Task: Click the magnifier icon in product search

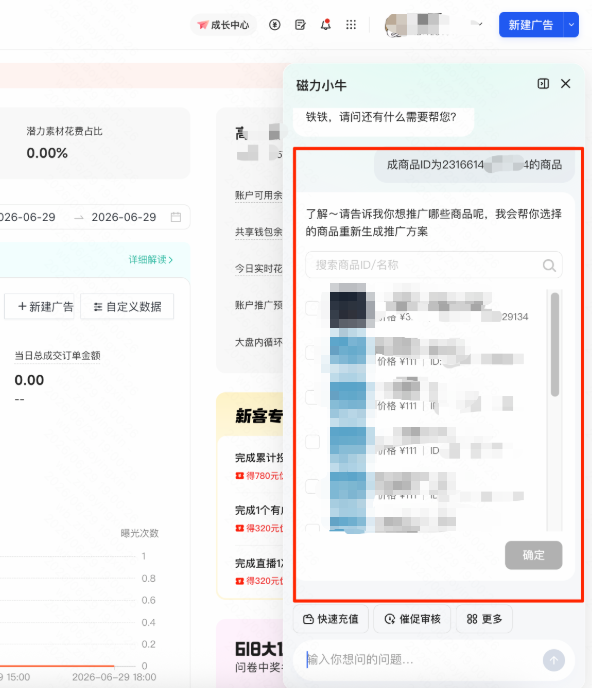Action: click(x=549, y=265)
